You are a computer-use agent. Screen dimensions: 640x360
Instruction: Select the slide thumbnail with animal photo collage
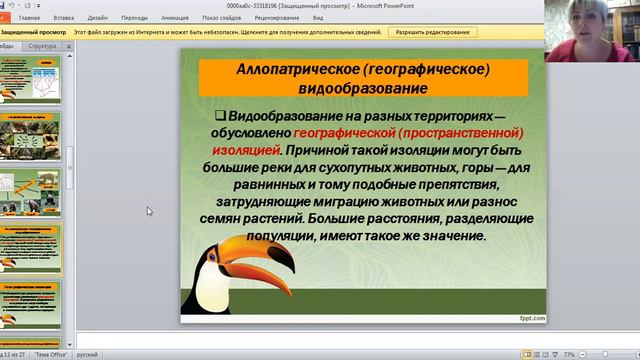point(30,137)
